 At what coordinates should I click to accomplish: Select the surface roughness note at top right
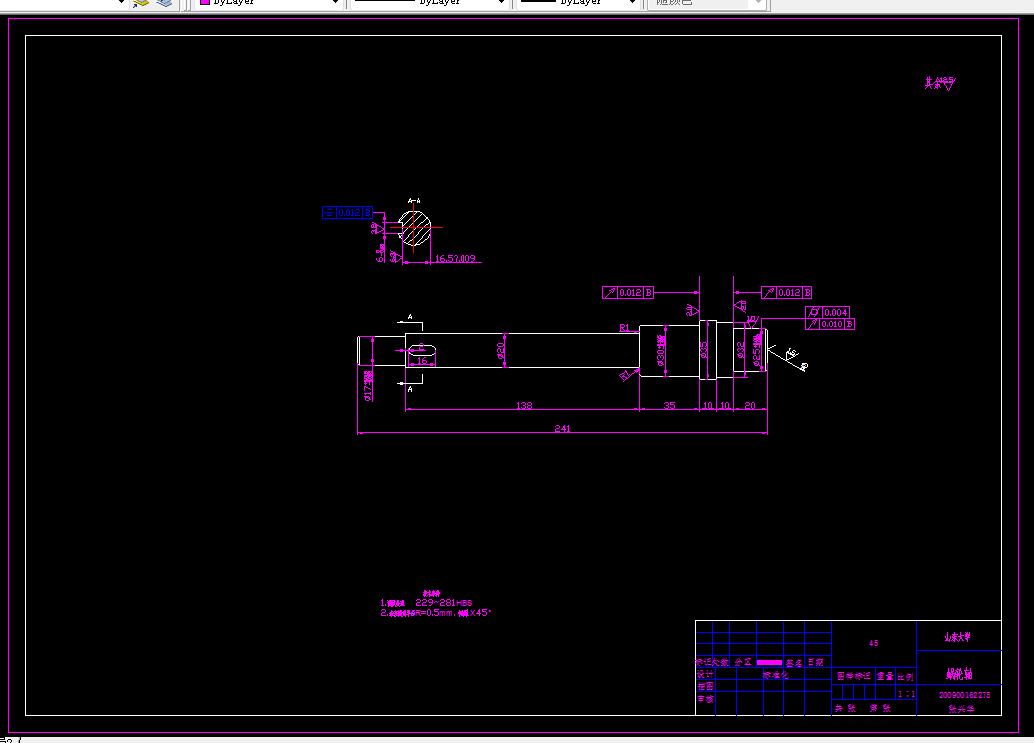(x=940, y=83)
